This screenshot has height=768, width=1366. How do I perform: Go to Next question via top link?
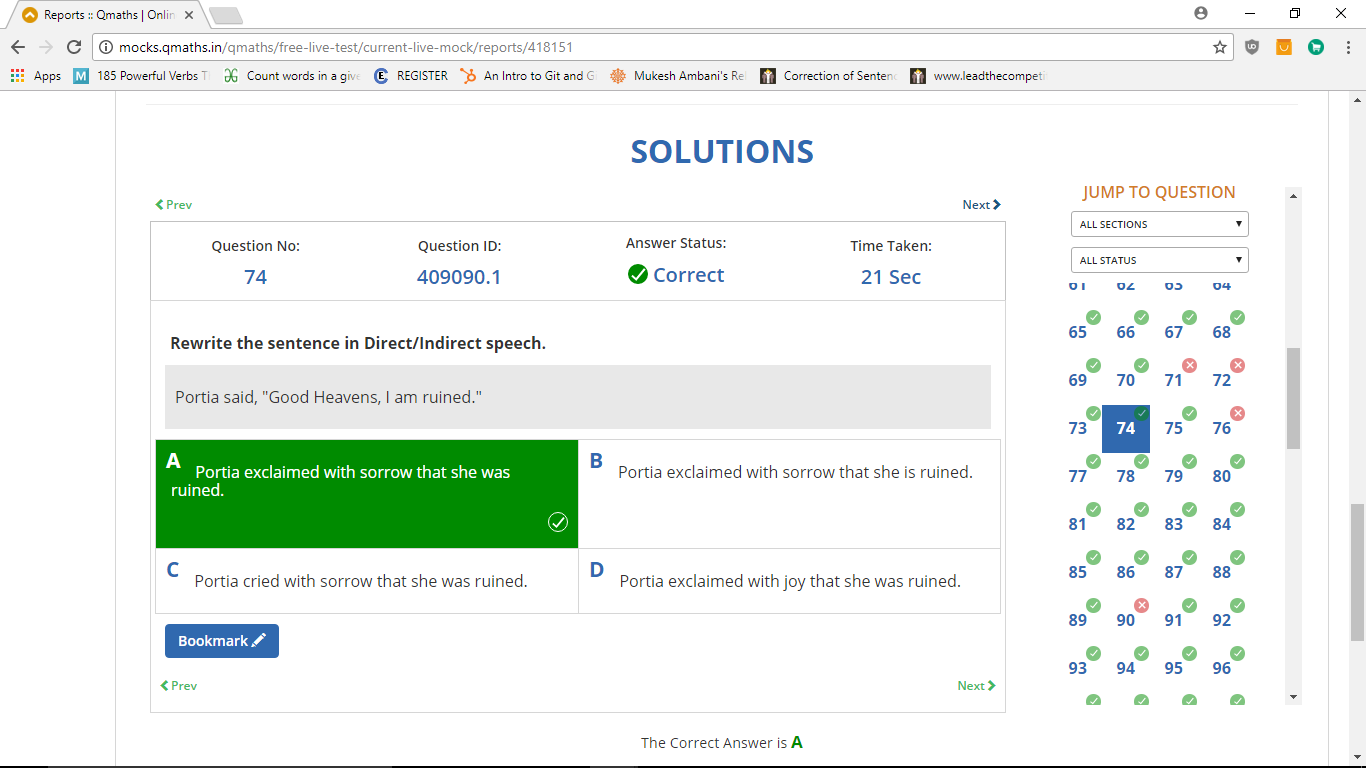[981, 205]
